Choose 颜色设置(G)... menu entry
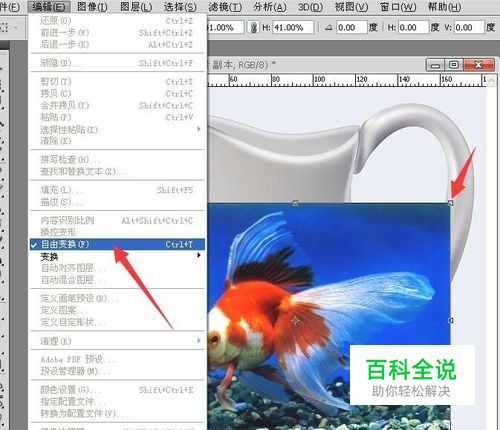The height and width of the screenshot is (430, 500). (117, 390)
